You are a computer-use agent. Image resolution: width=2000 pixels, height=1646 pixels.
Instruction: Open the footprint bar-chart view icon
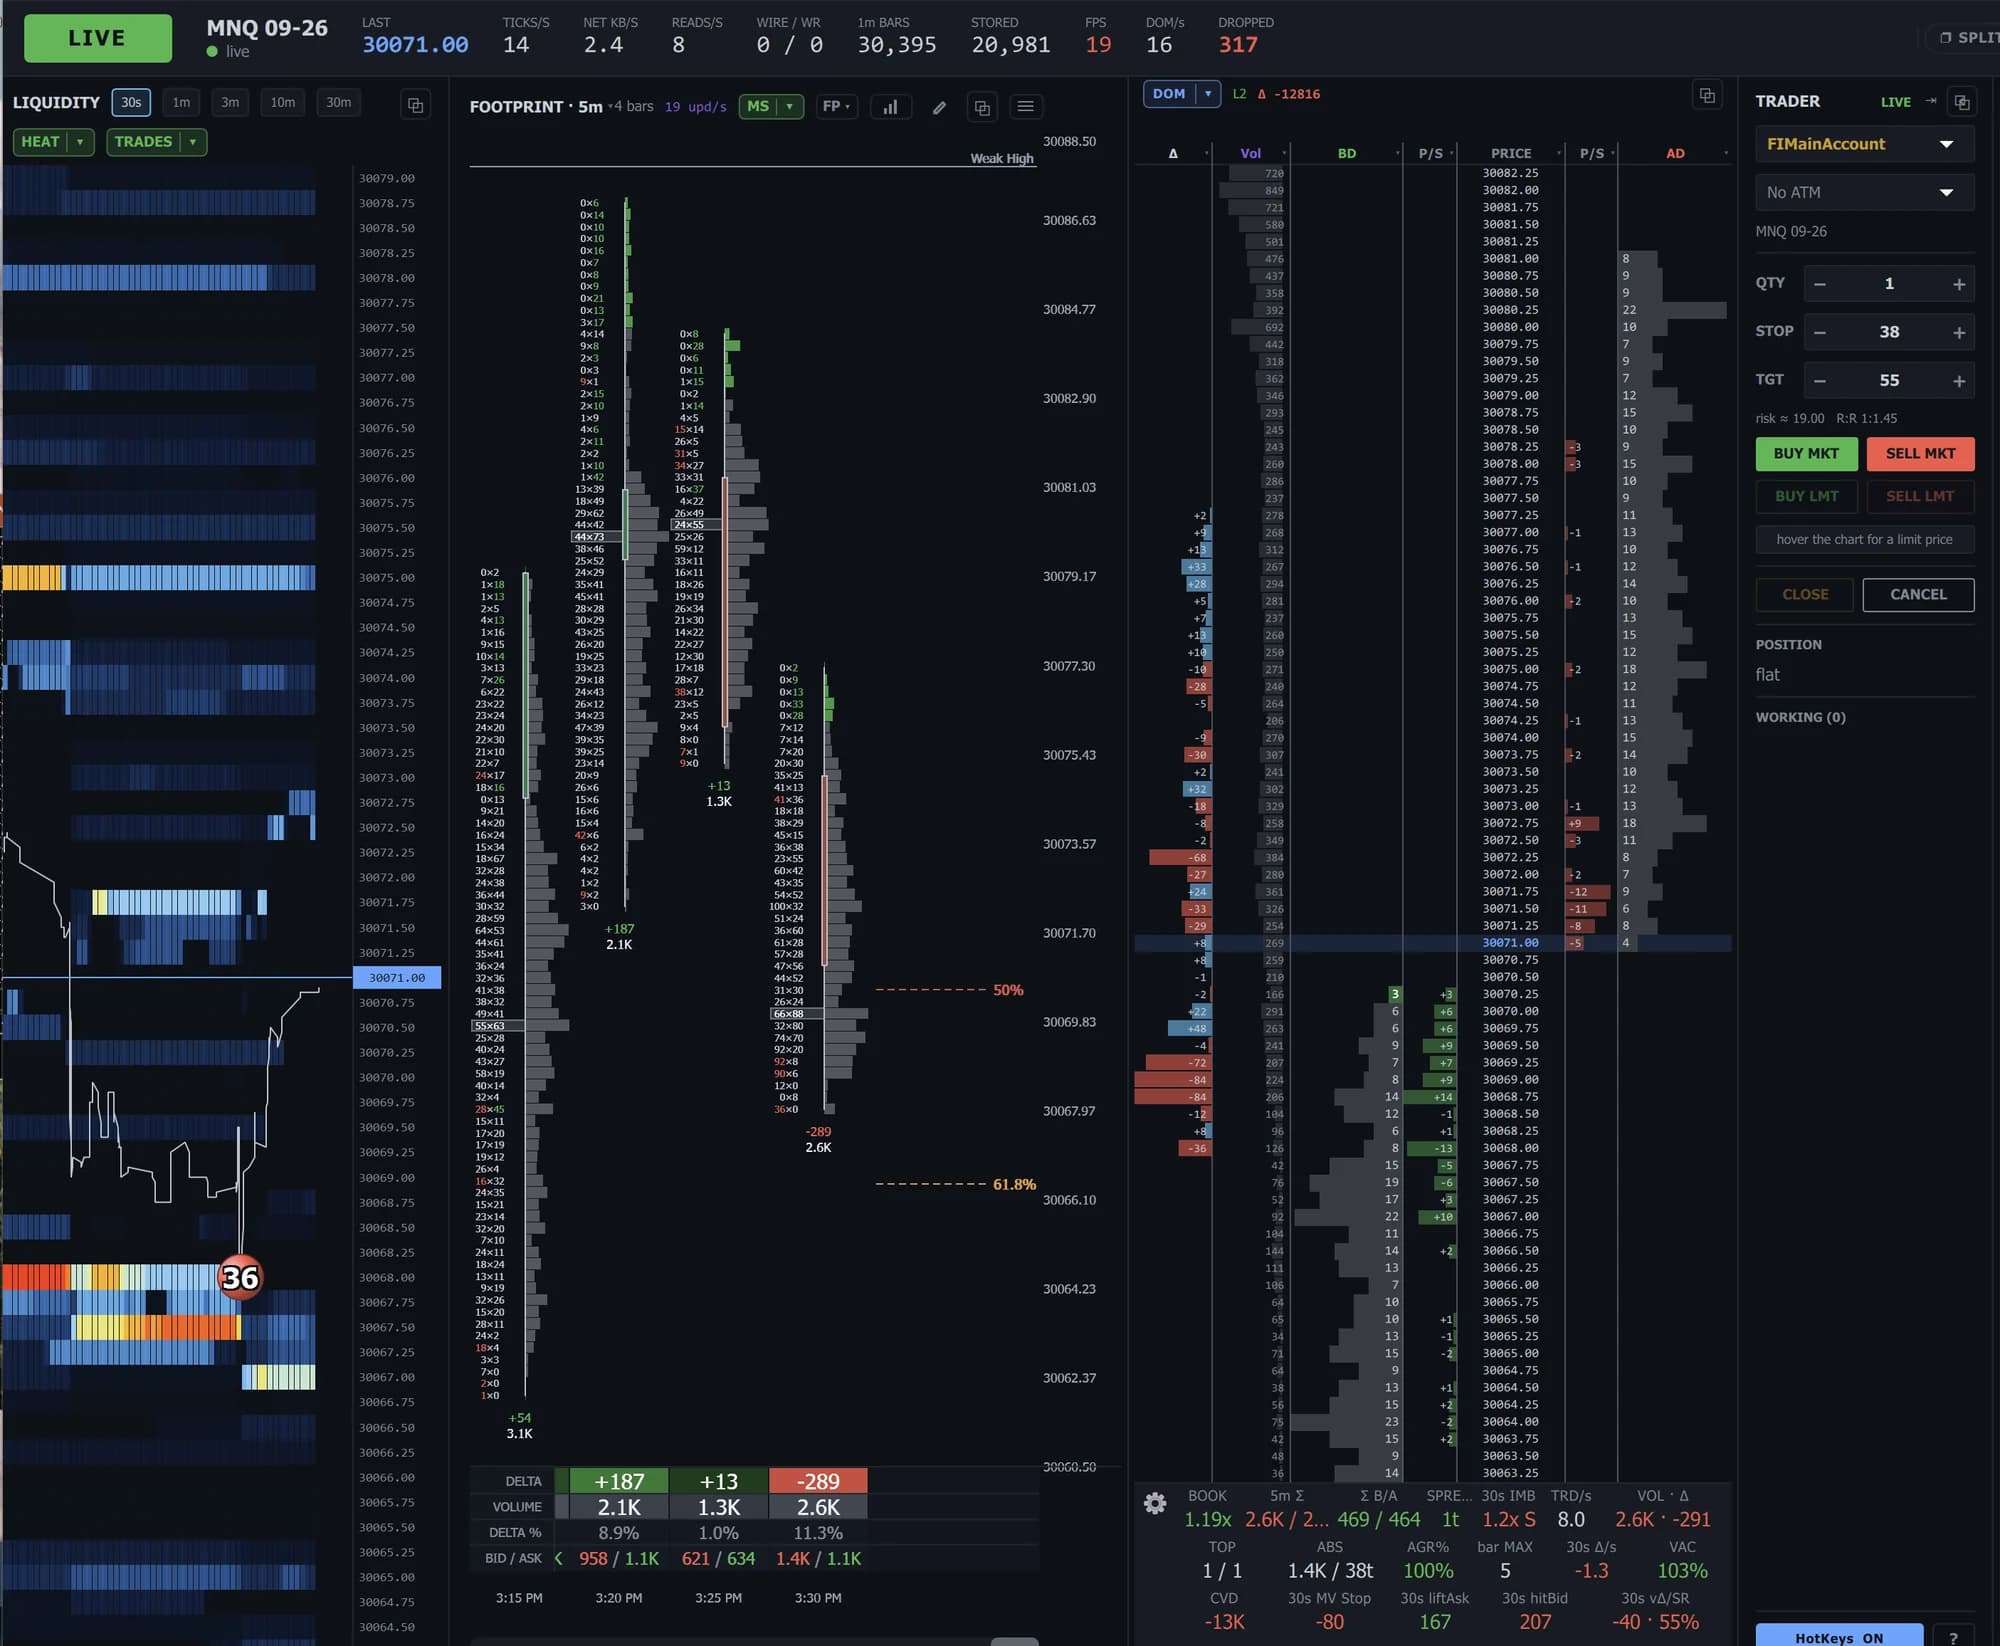[890, 107]
